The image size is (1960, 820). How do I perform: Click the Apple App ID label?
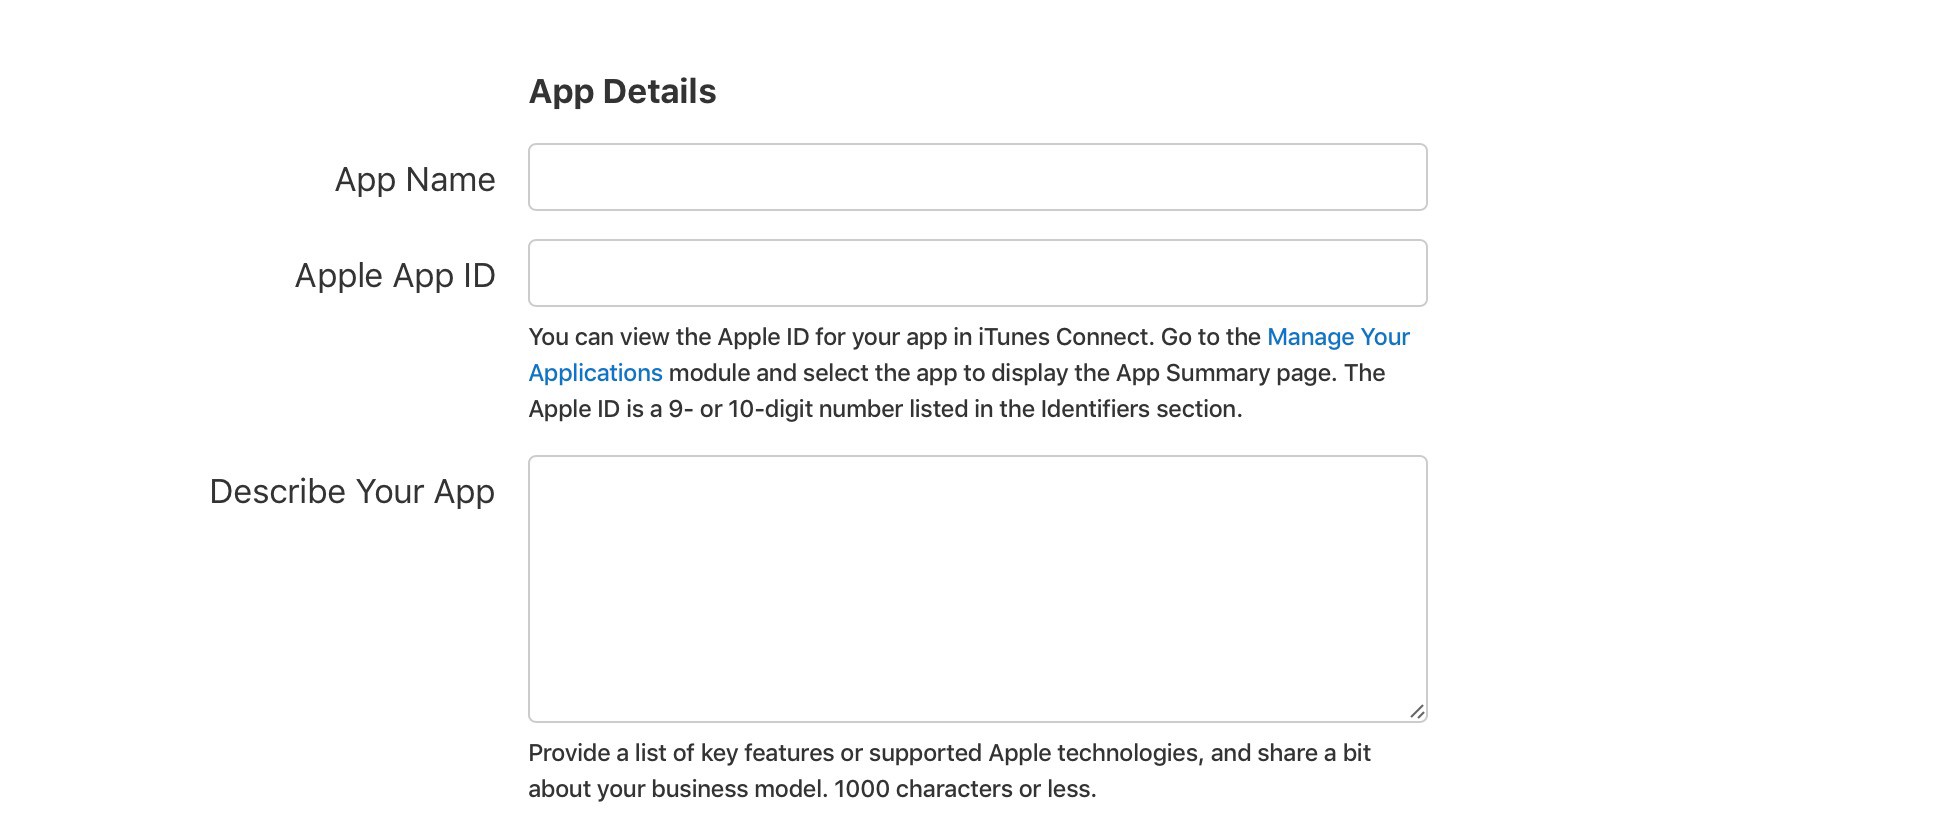tap(395, 275)
